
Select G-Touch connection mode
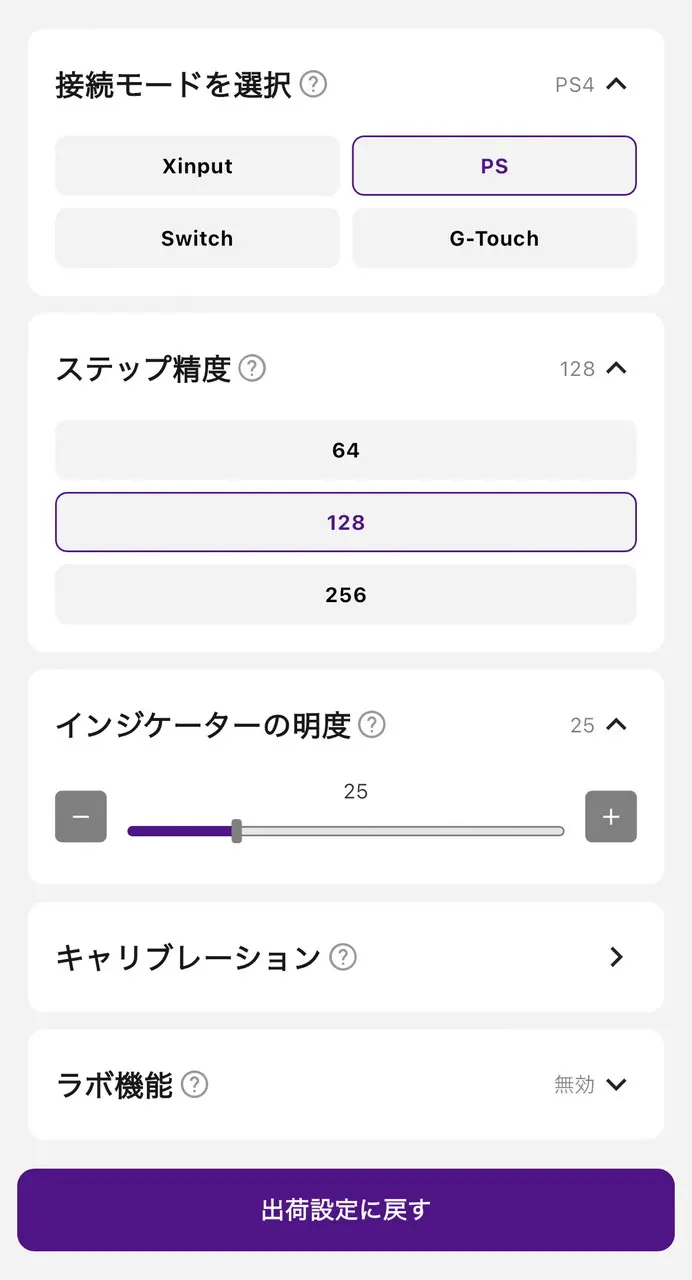pyautogui.click(x=494, y=238)
